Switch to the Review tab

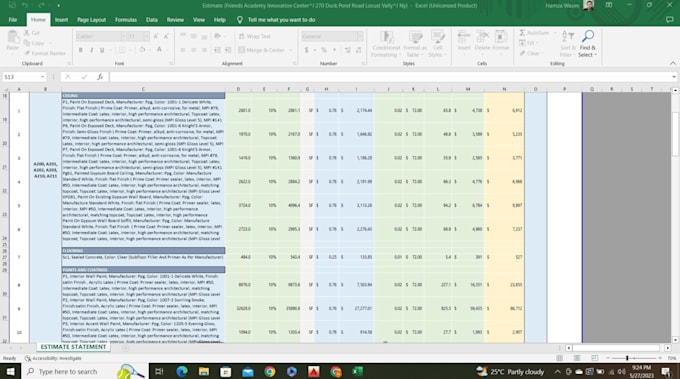point(175,20)
